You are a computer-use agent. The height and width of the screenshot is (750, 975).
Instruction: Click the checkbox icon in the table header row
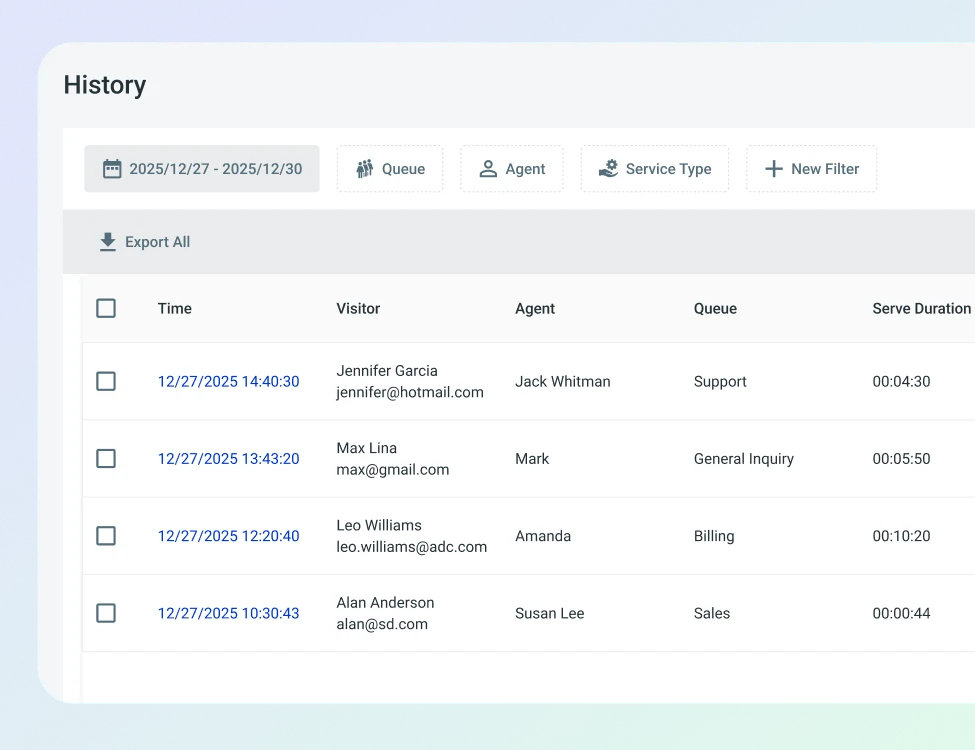106,308
